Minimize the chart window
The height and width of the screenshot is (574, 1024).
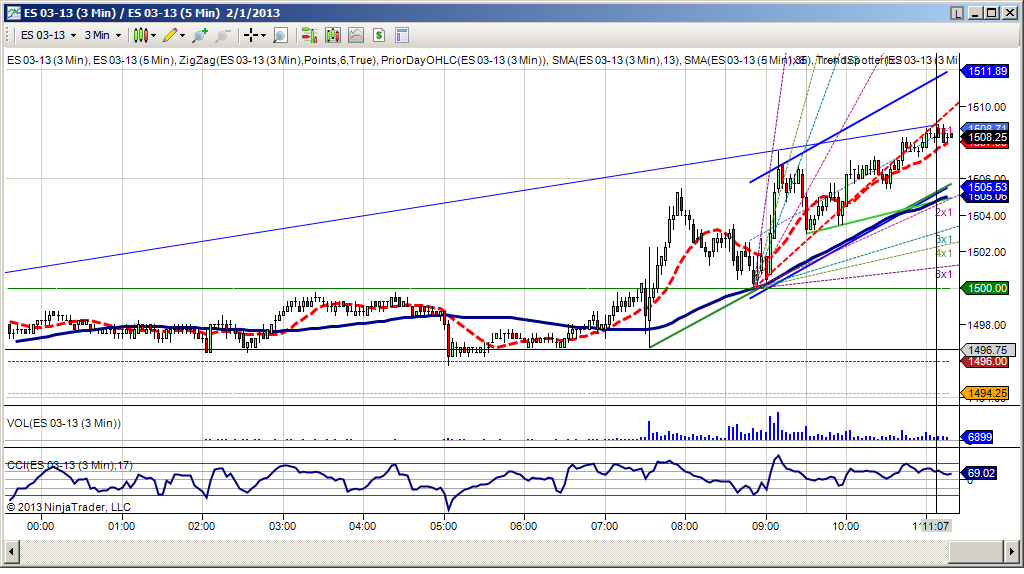pos(975,12)
